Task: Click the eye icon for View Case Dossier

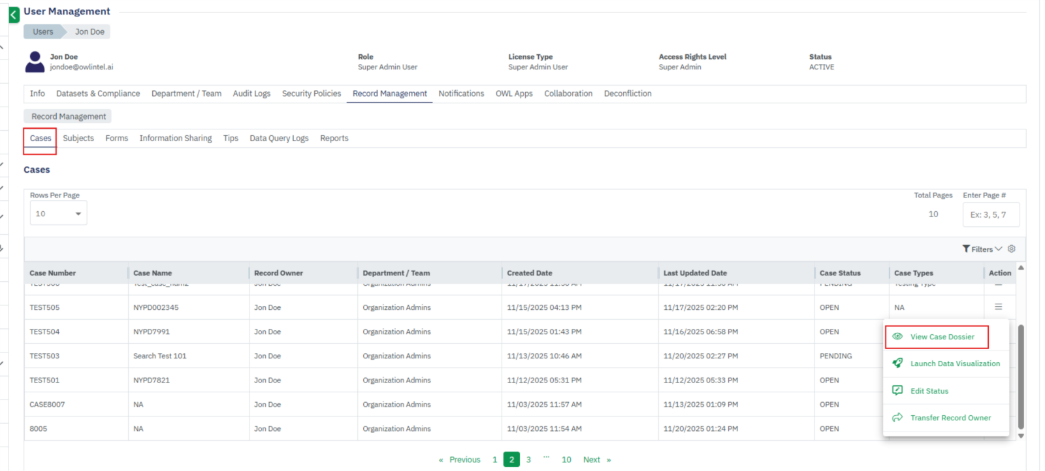Action: click(x=898, y=337)
